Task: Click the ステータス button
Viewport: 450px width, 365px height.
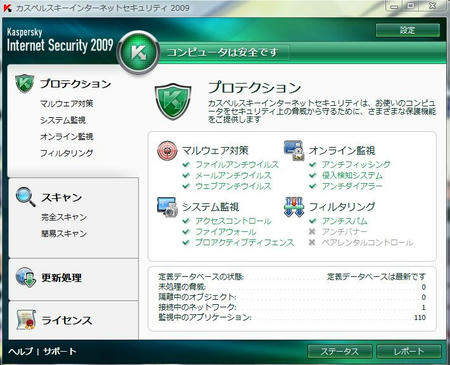Action: pos(340,351)
